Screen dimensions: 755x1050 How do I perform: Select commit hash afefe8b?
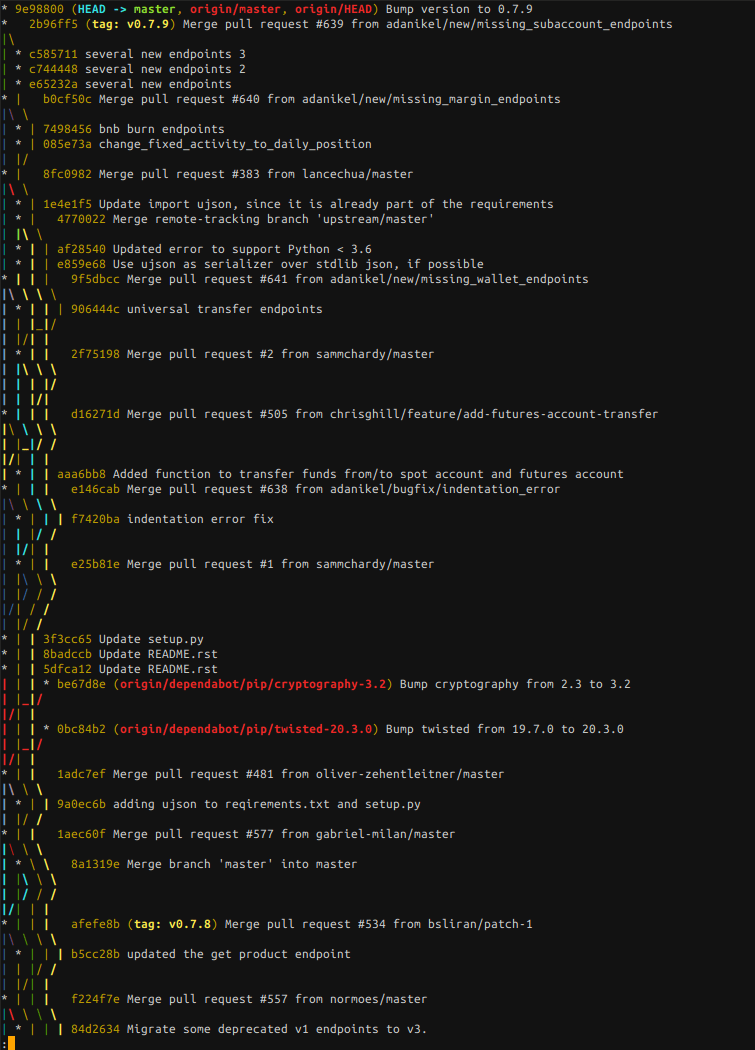pos(96,924)
